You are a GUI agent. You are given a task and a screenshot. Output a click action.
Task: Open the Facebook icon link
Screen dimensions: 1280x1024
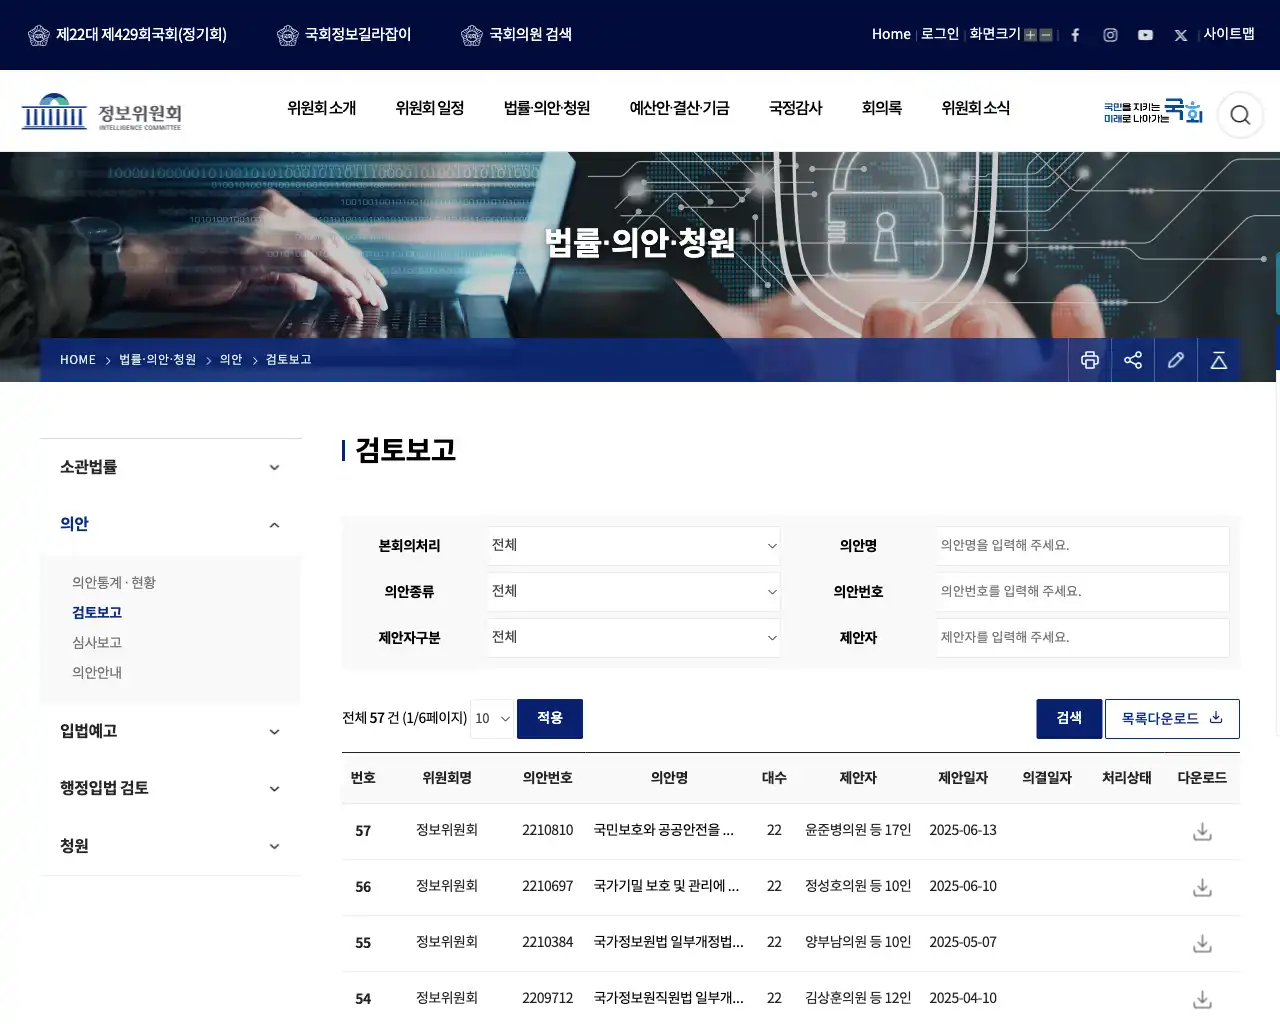point(1075,35)
